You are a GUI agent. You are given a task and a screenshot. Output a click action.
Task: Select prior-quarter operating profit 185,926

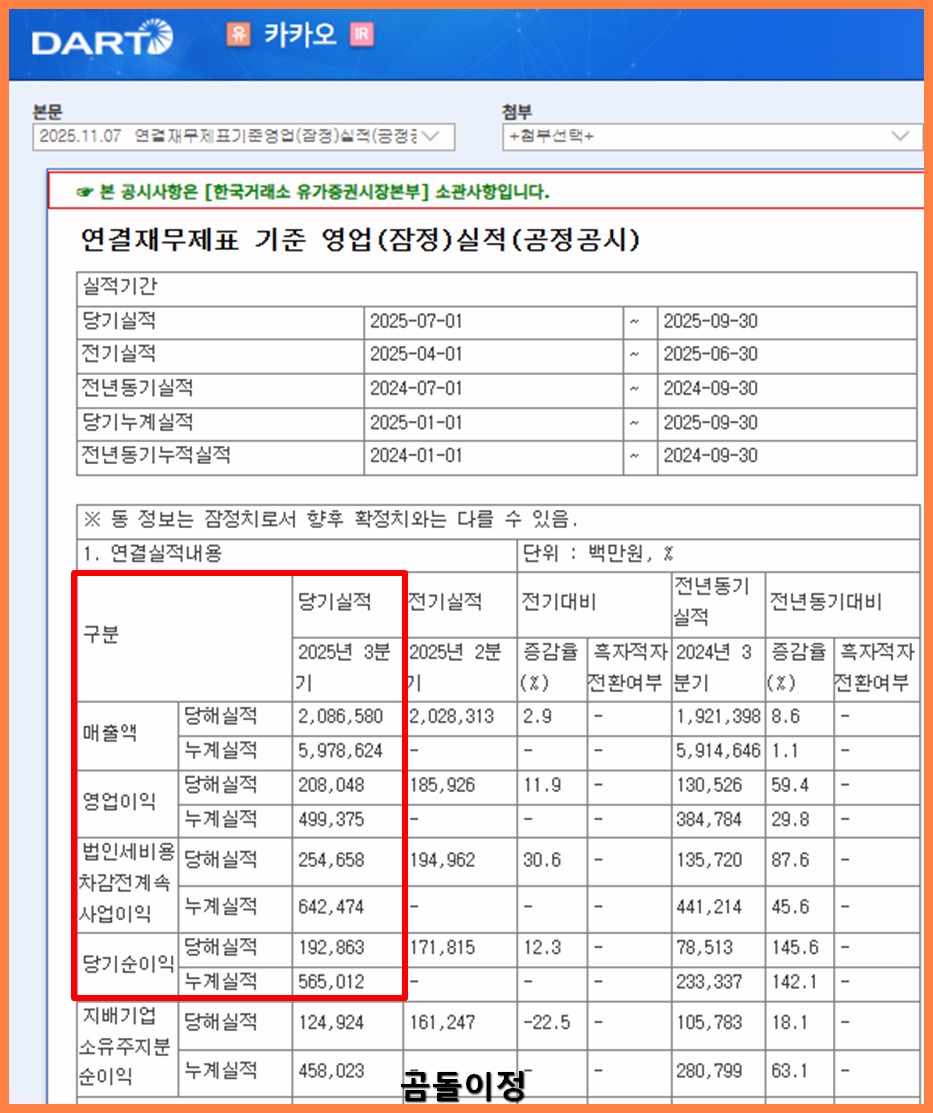click(x=442, y=786)
